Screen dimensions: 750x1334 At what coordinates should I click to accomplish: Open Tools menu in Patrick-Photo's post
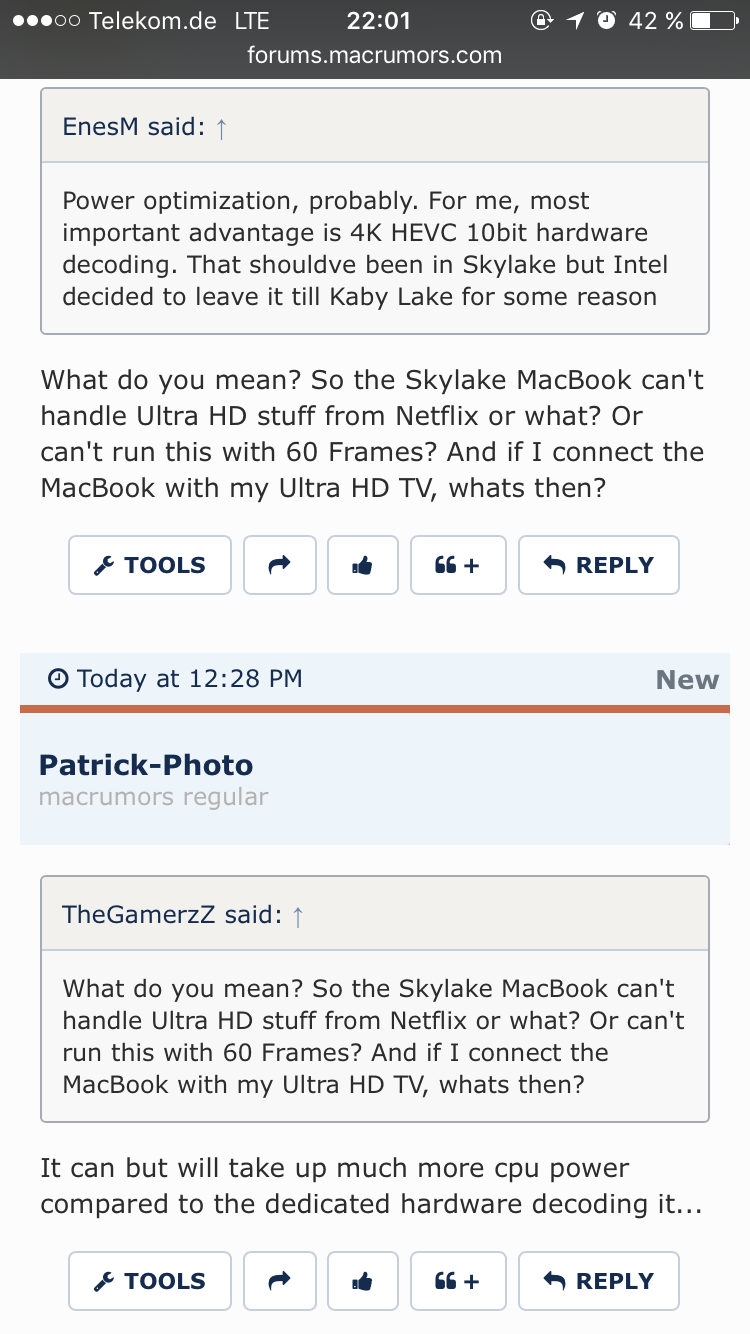click(150, 1281)
